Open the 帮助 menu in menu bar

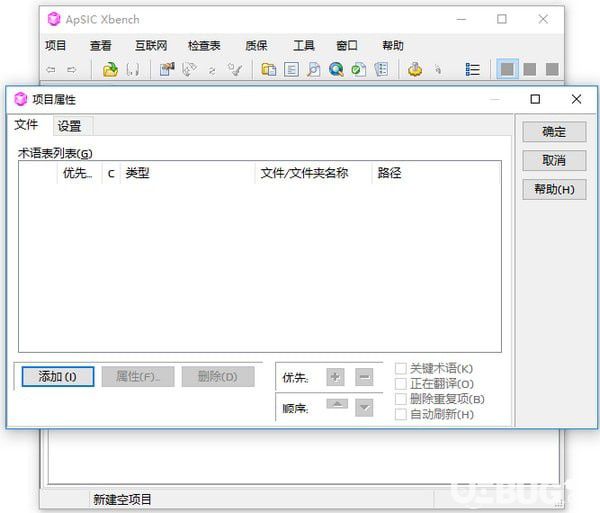(393, 46)
